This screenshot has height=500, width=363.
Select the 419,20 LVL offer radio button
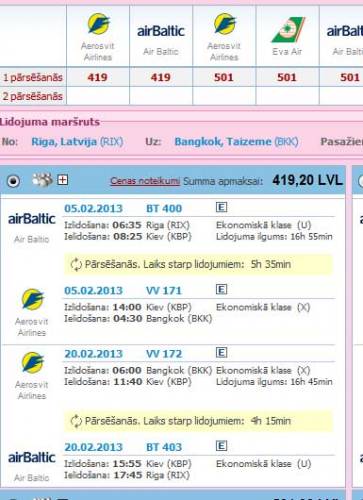coord(13,181)
